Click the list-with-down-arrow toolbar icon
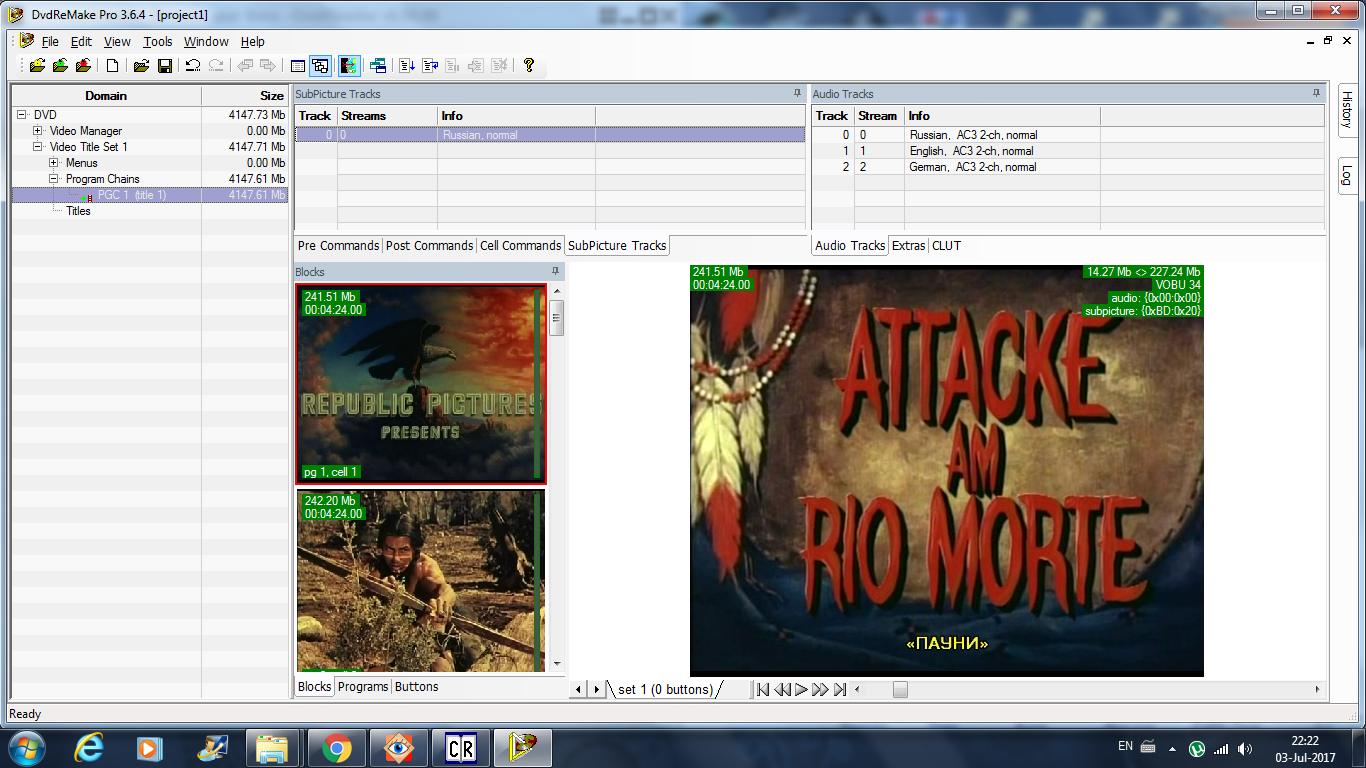The image size is (1366, 768). [x=407, y=66]
